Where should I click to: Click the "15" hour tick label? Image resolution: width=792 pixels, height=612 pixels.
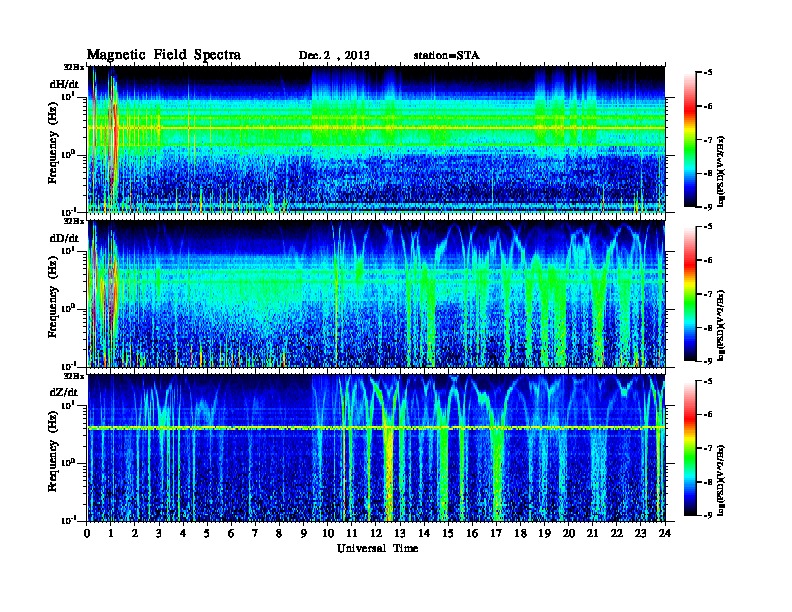(x=448, y=534)
